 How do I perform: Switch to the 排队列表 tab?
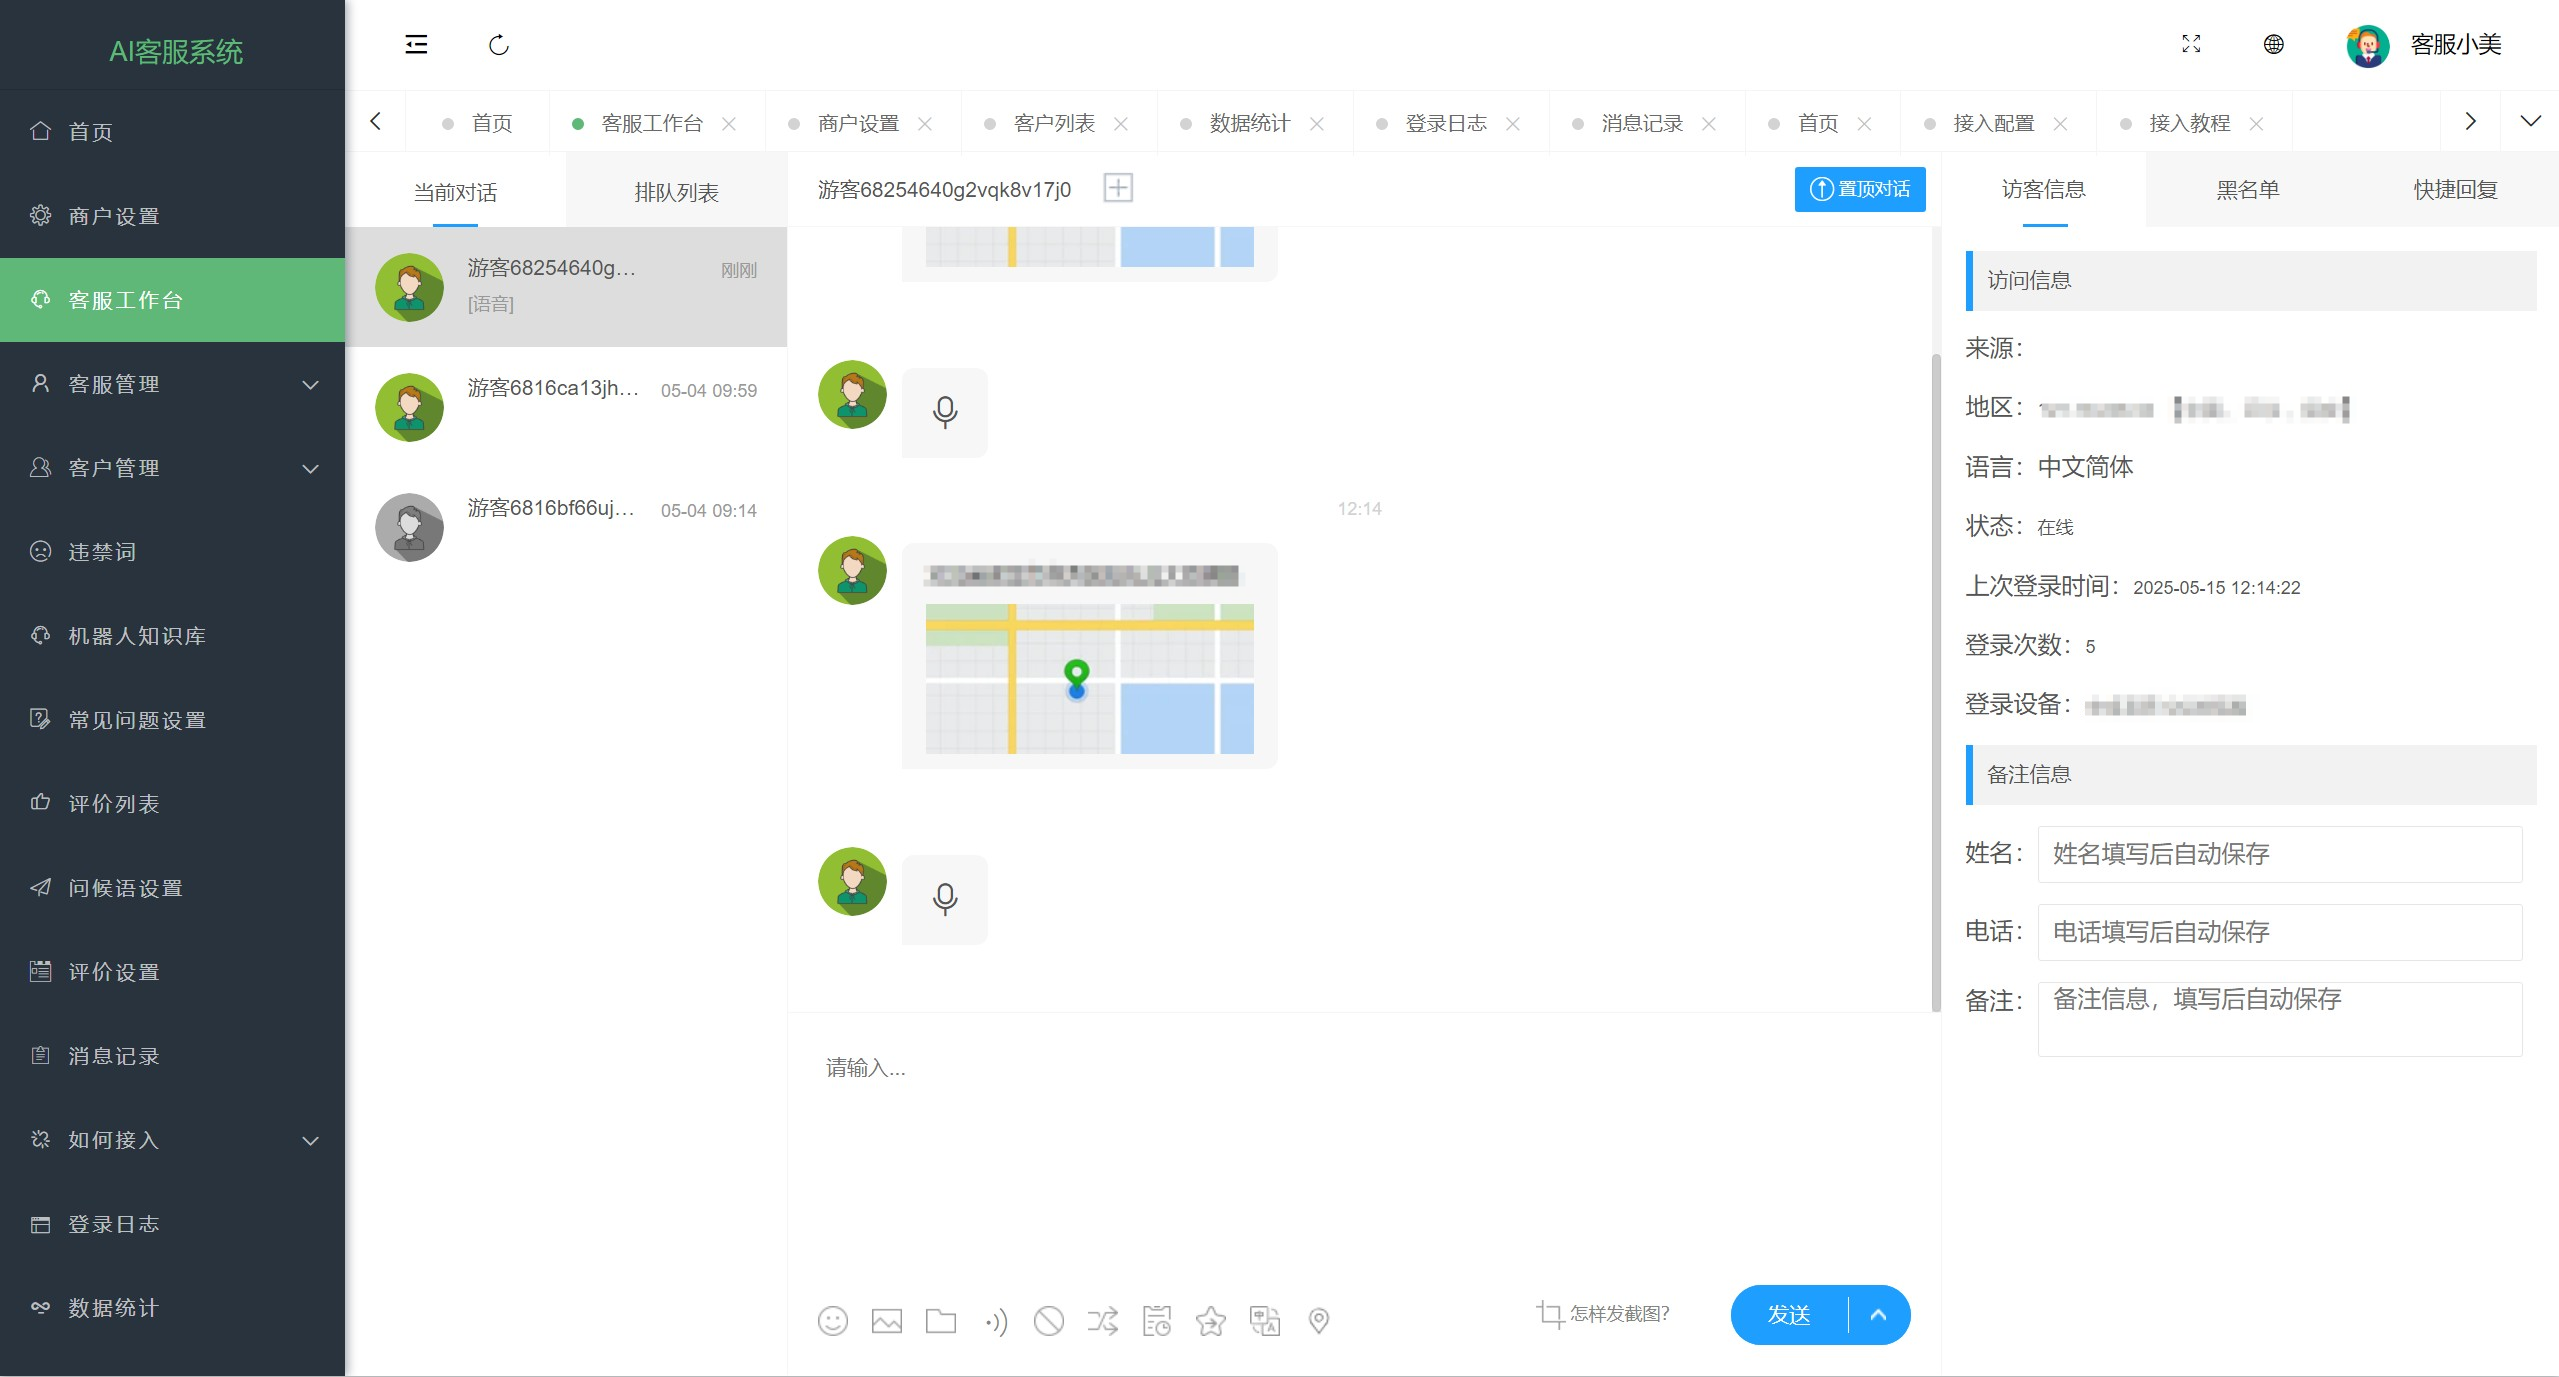click(676, 192)
